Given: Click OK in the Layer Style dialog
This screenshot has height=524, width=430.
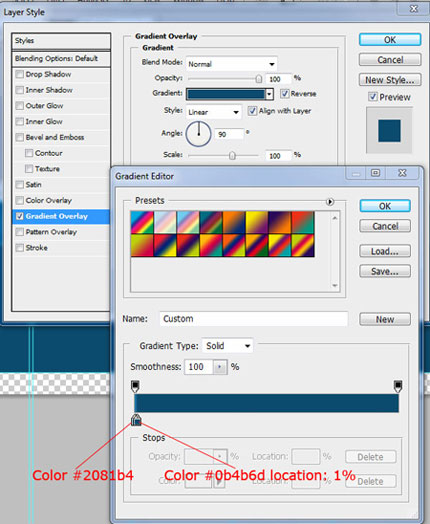Looking at the screenshot, I should click(390, 40).
